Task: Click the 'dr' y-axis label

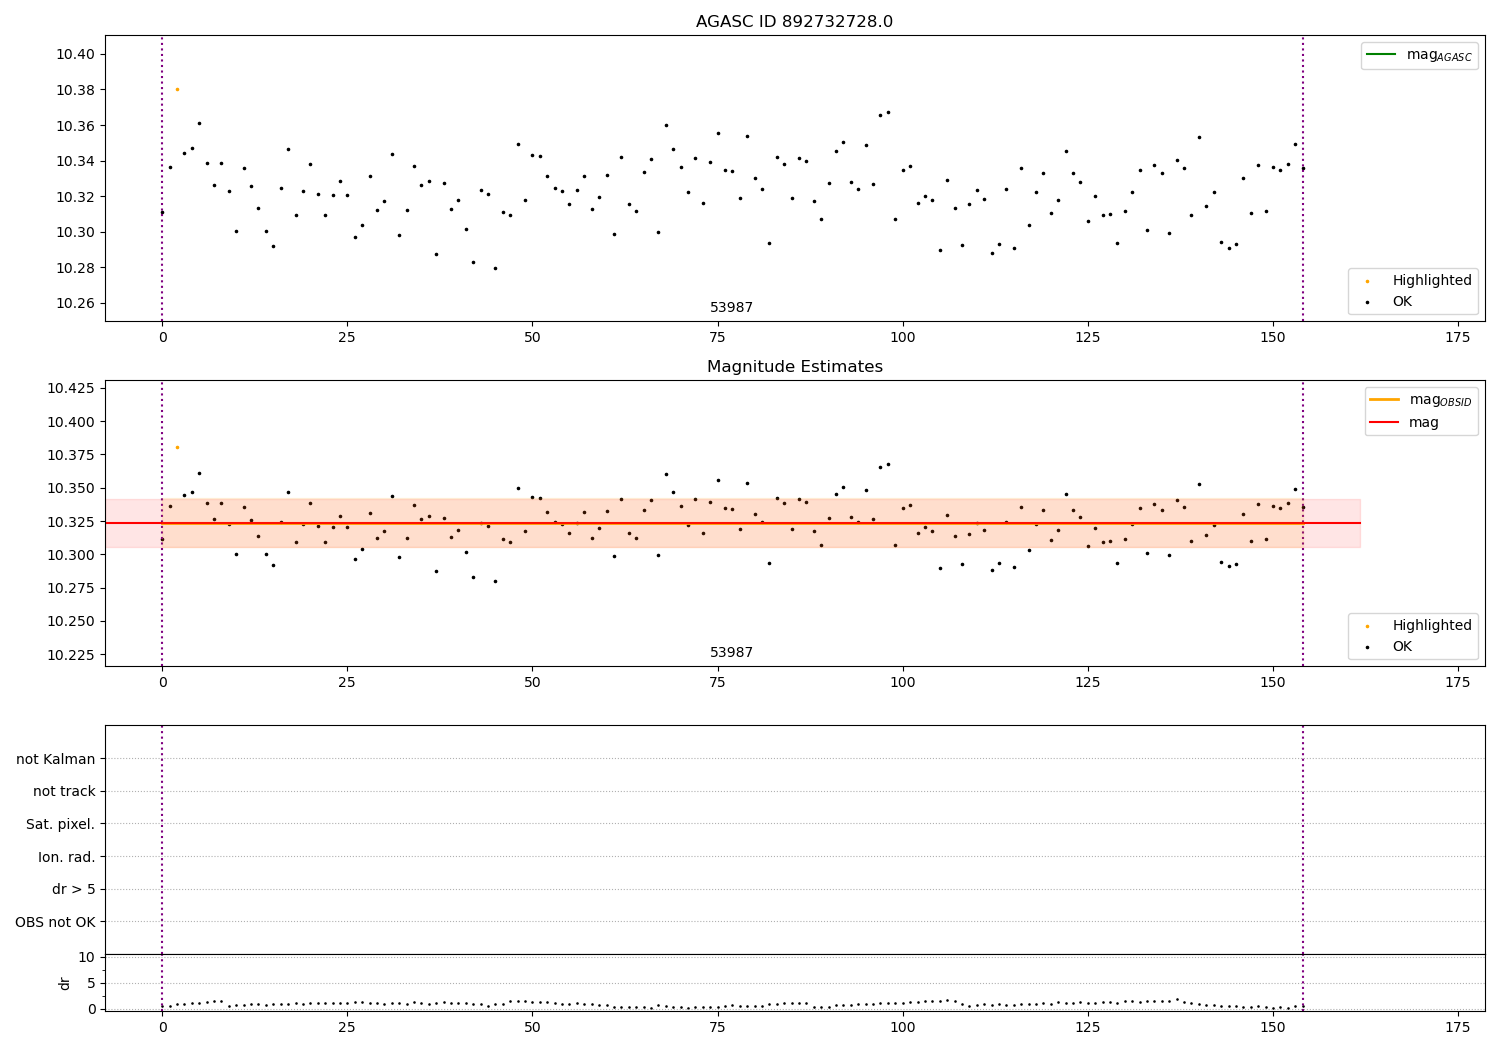Action: tap(65, 983)
